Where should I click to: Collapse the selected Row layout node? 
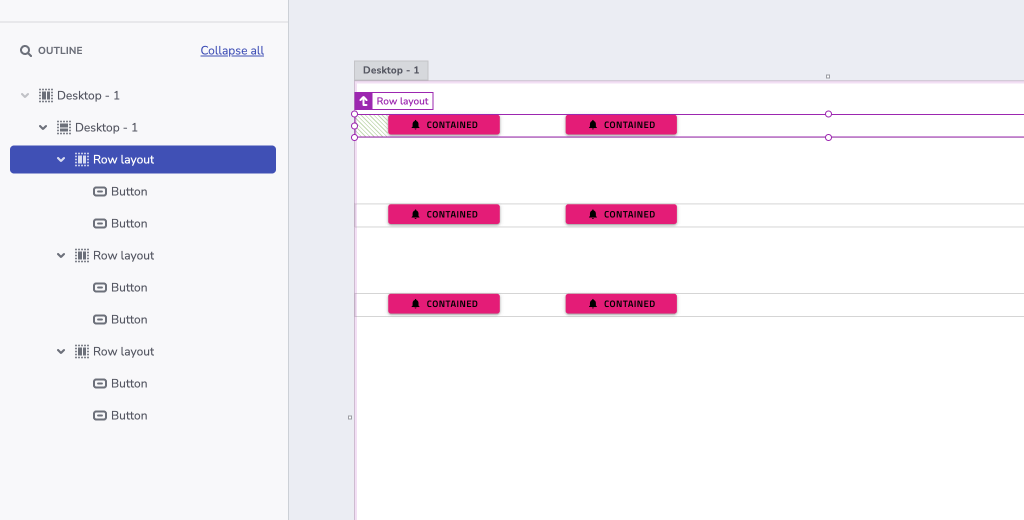(61, 159)
